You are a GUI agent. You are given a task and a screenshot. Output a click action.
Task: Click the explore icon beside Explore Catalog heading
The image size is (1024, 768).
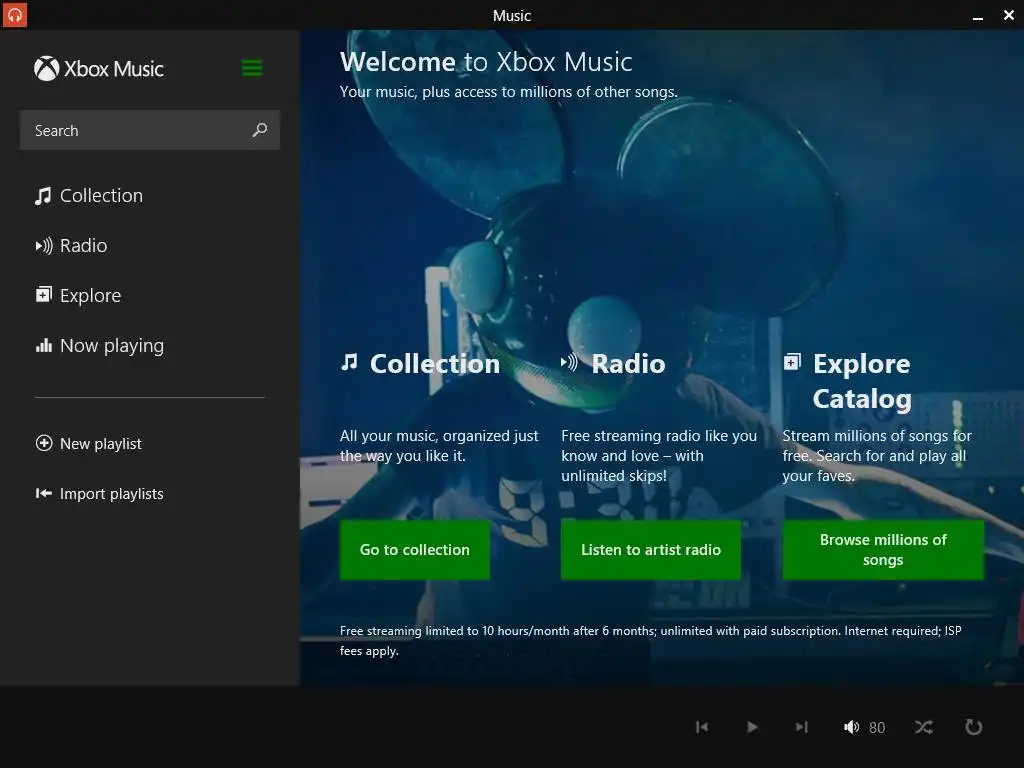coord(792,361)
